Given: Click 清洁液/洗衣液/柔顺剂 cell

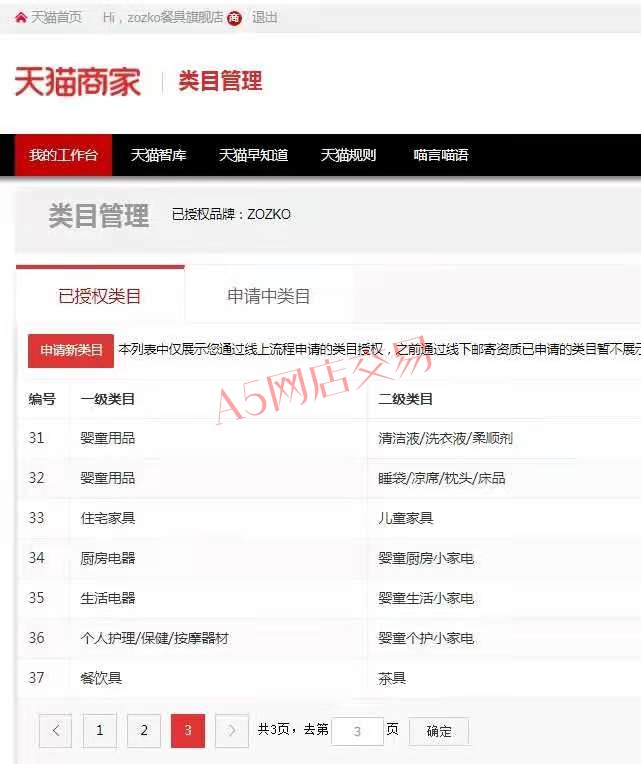Looking at the screenshot, I should tap(445, 439).
